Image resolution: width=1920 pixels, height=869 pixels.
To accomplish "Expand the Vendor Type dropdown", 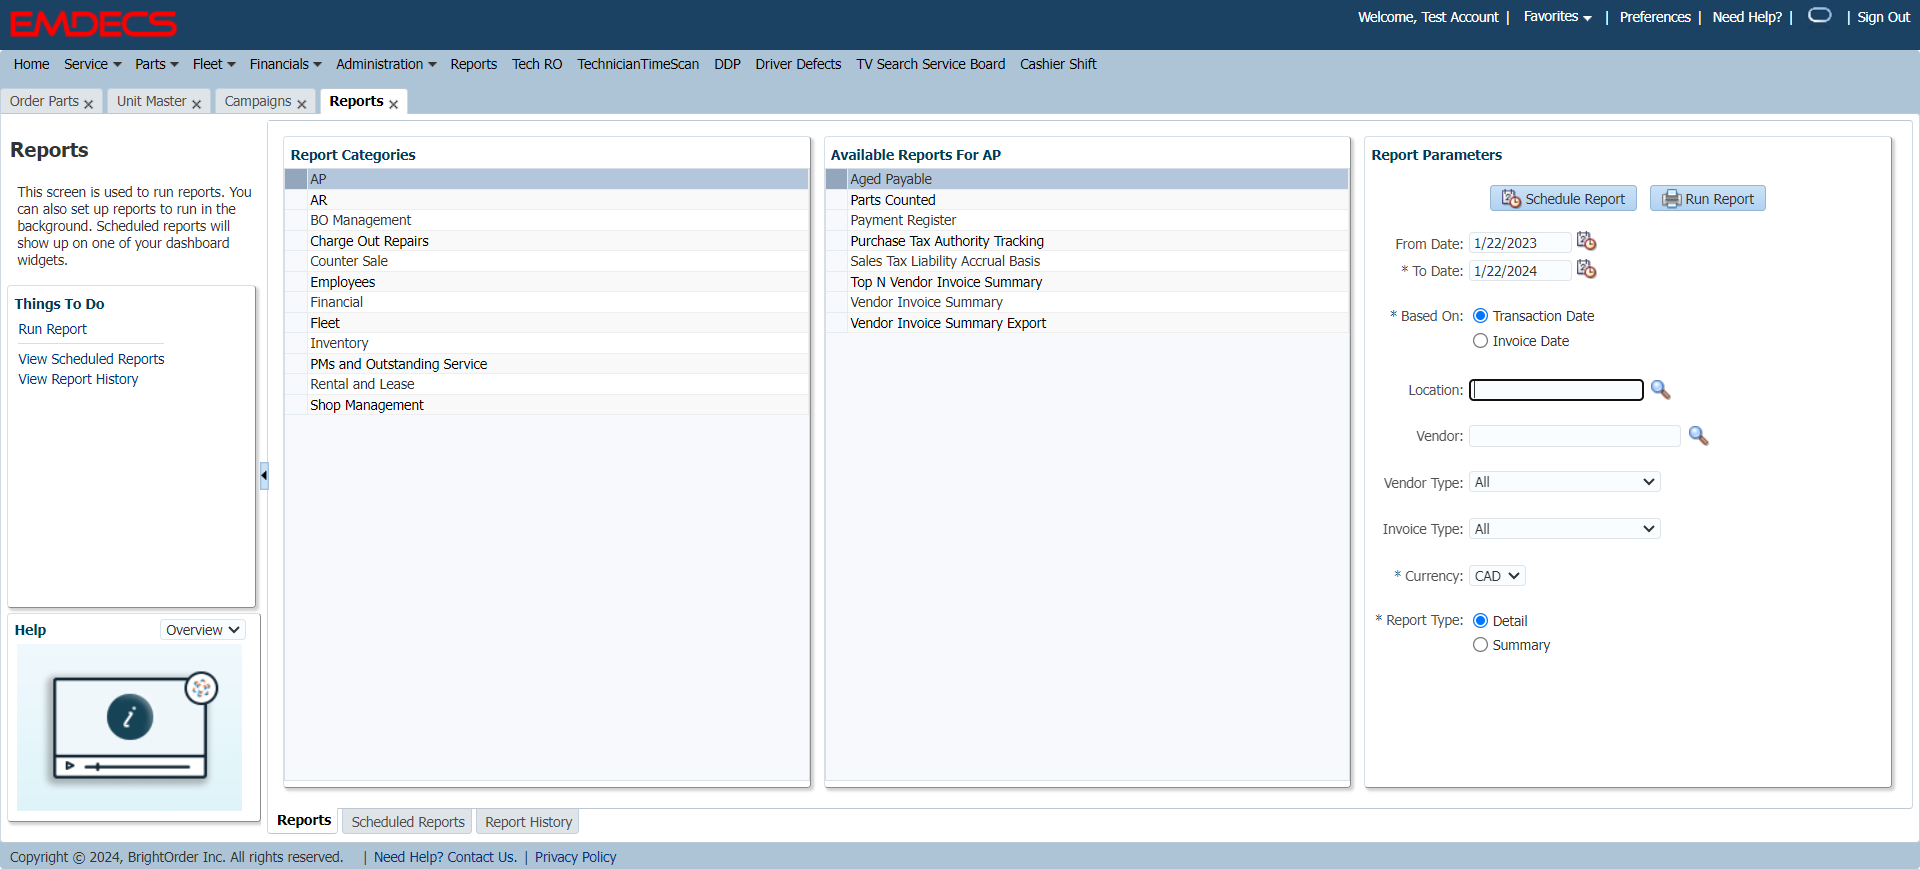I will coord(1564,482).
